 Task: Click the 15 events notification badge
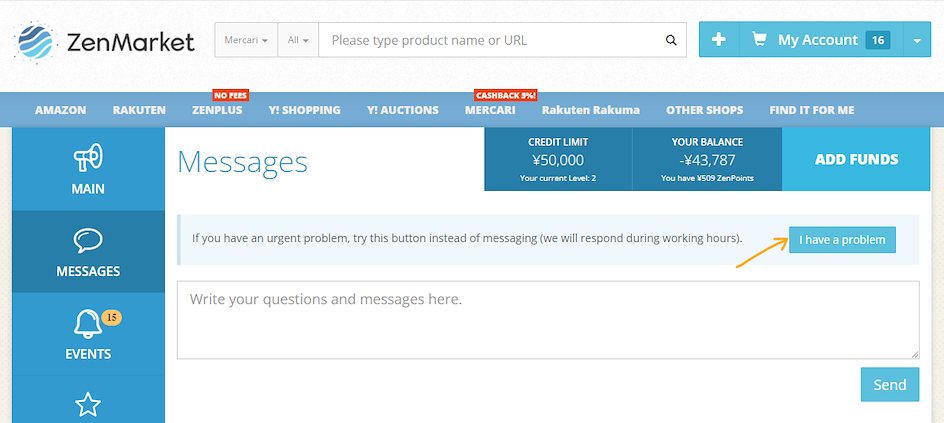111,317
